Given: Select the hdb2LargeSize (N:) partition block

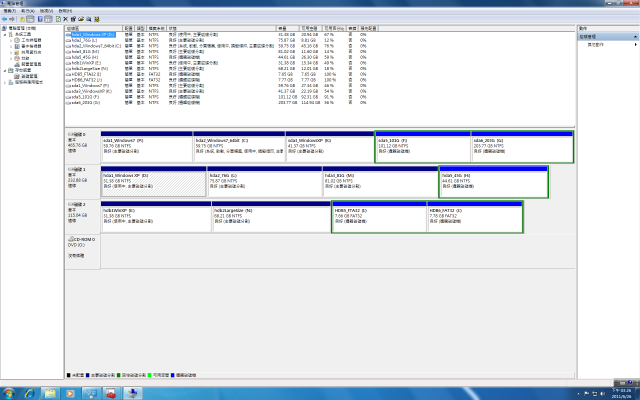Looking at the screenshot, I should click(271, 217).
